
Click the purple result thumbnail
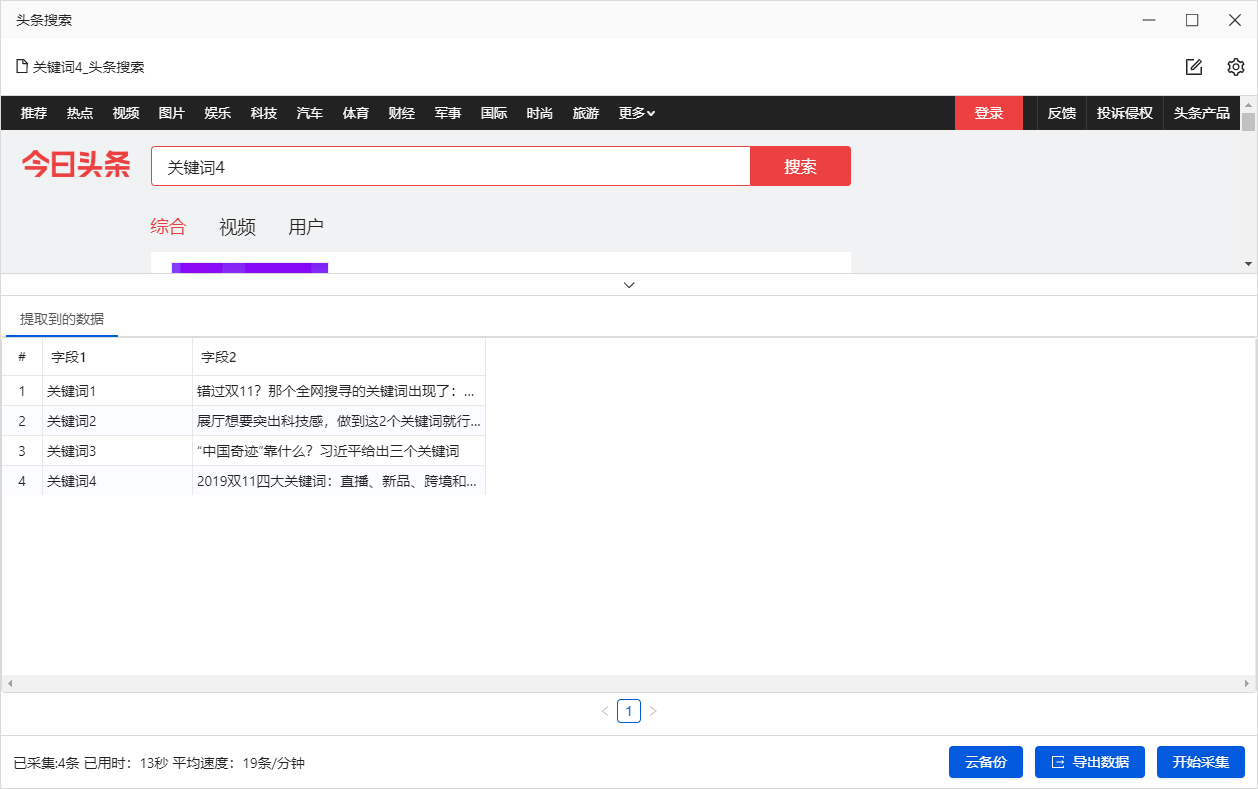pos(250,267)
